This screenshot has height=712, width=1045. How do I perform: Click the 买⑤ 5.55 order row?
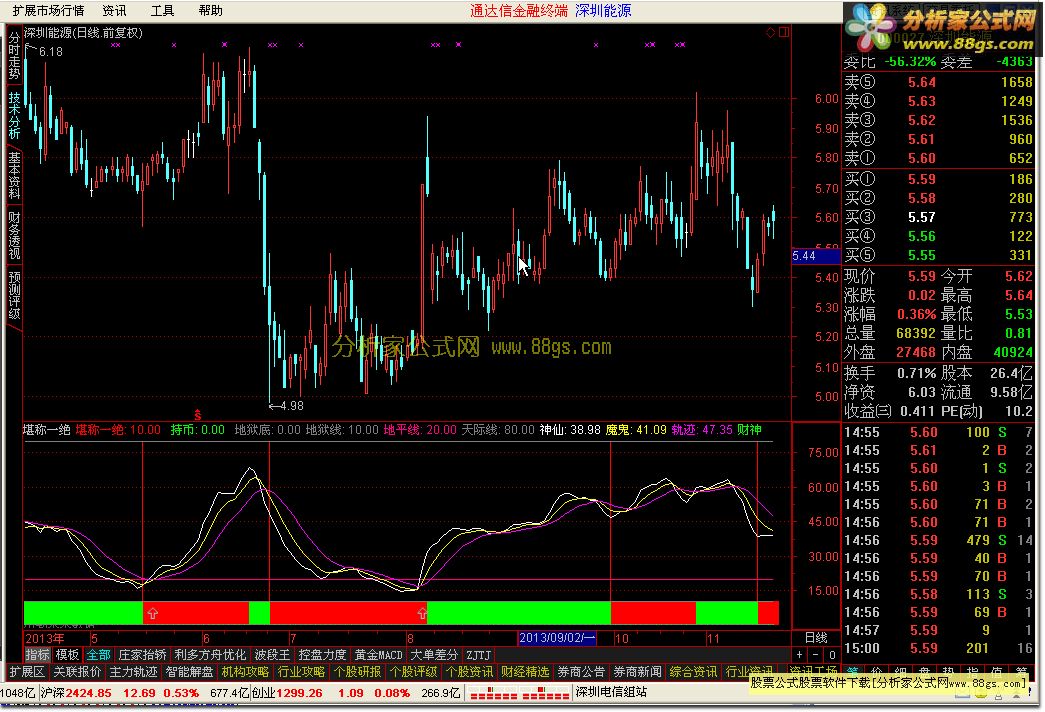(x=938, y=255)
